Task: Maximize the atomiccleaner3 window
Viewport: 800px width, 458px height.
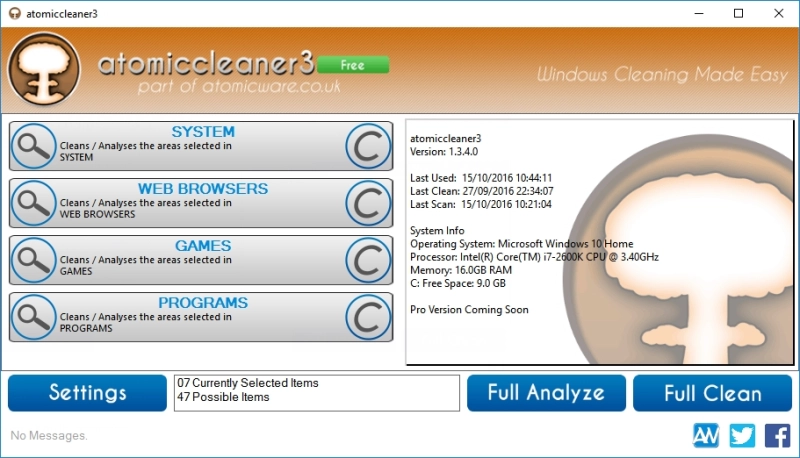Action: (738, 14)
